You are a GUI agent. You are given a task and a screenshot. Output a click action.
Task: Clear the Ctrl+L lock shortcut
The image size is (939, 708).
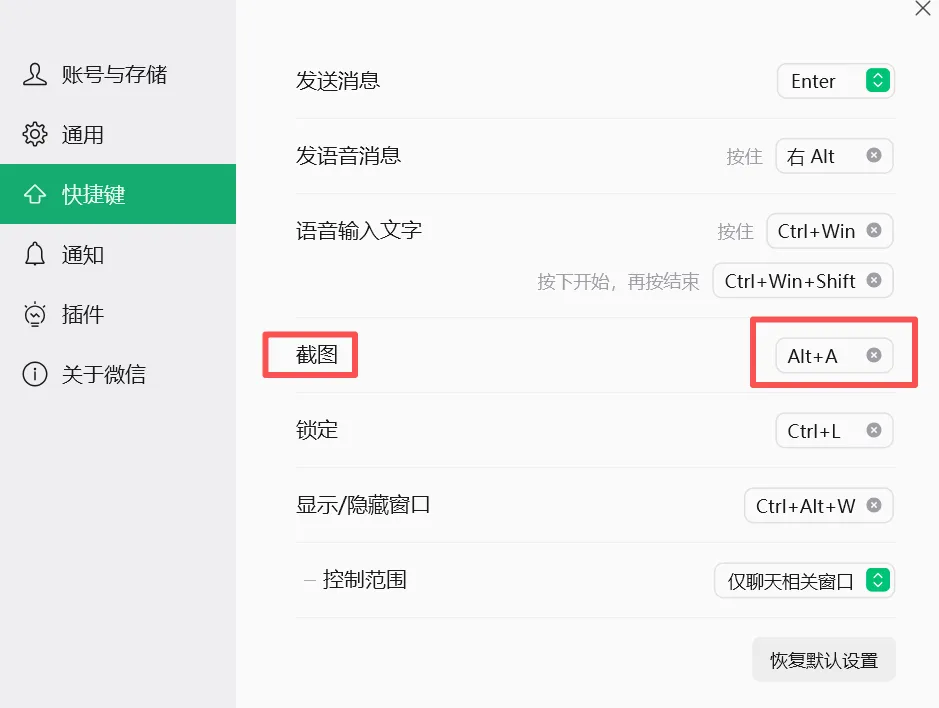[874, 431]
